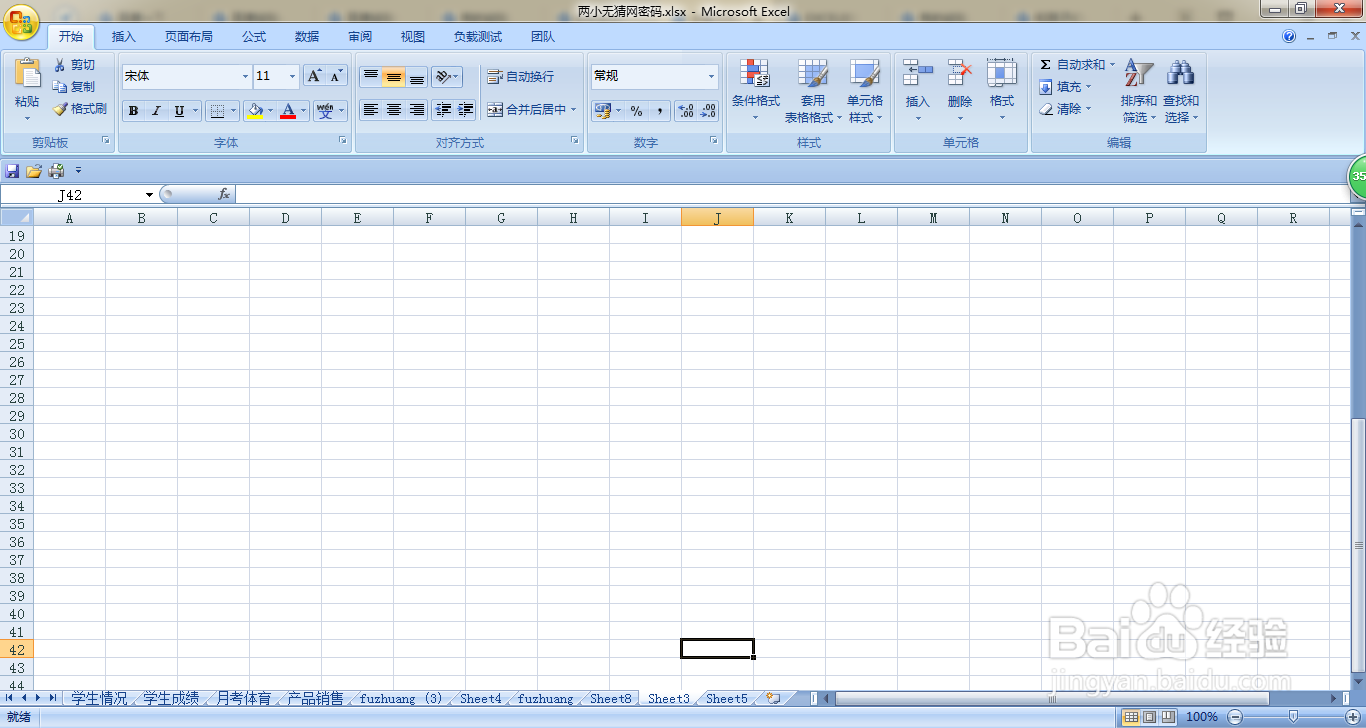This screenshot has width=1366, height=728.
Task: Open Customize Quick Access Toolbar arrow
Action: tap(78, 171)
